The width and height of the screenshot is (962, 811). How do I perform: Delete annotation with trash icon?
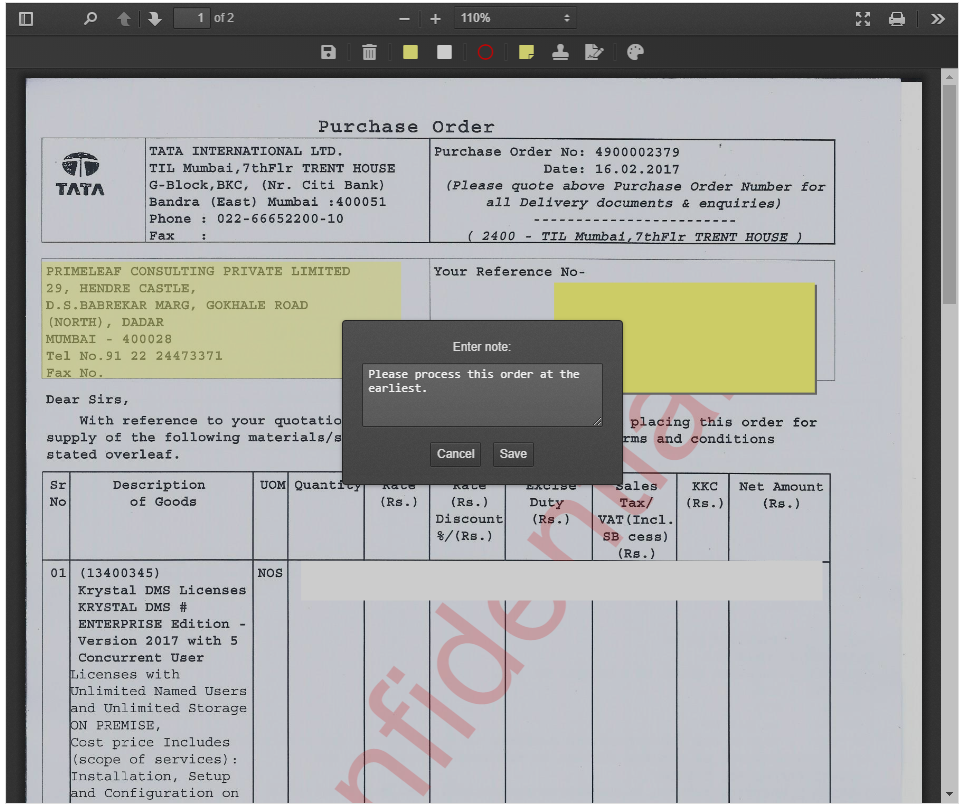pyautogui.click(x=369, y=52)
